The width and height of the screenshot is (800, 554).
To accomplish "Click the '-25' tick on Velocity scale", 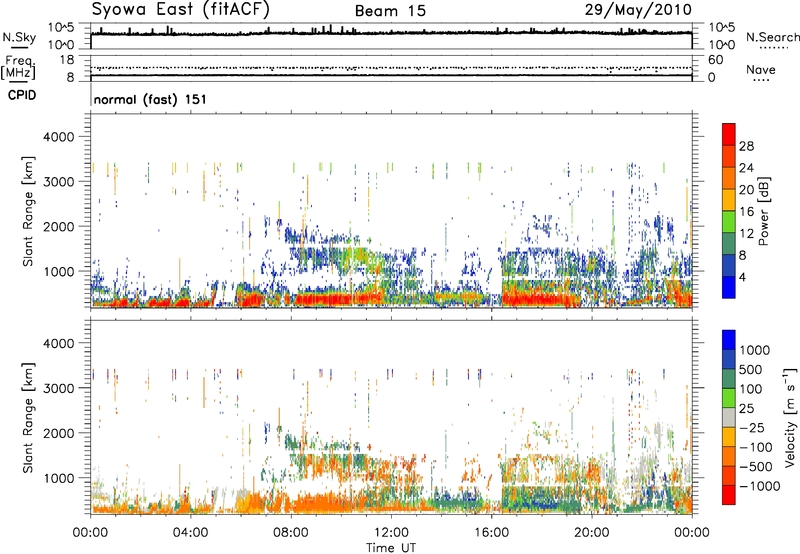I will point(752,427).
